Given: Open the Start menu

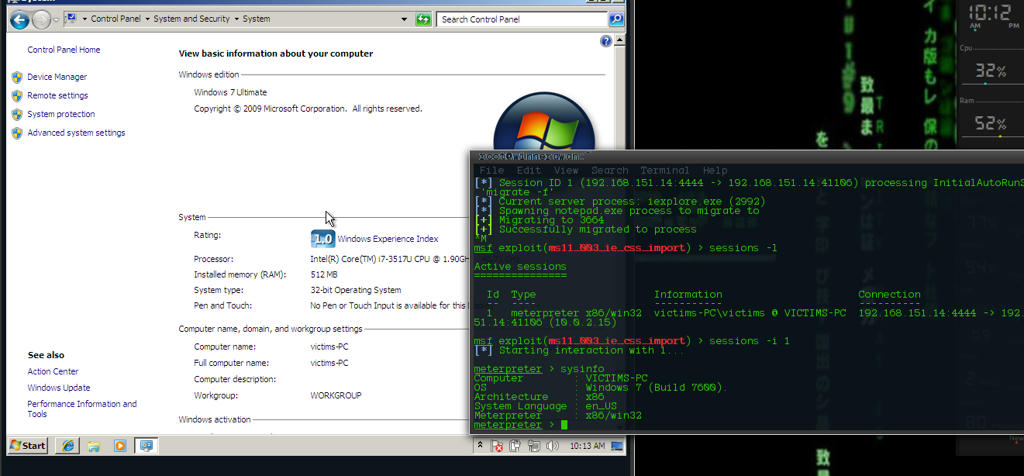Looking at the screenshot, I should pos(27,446).
